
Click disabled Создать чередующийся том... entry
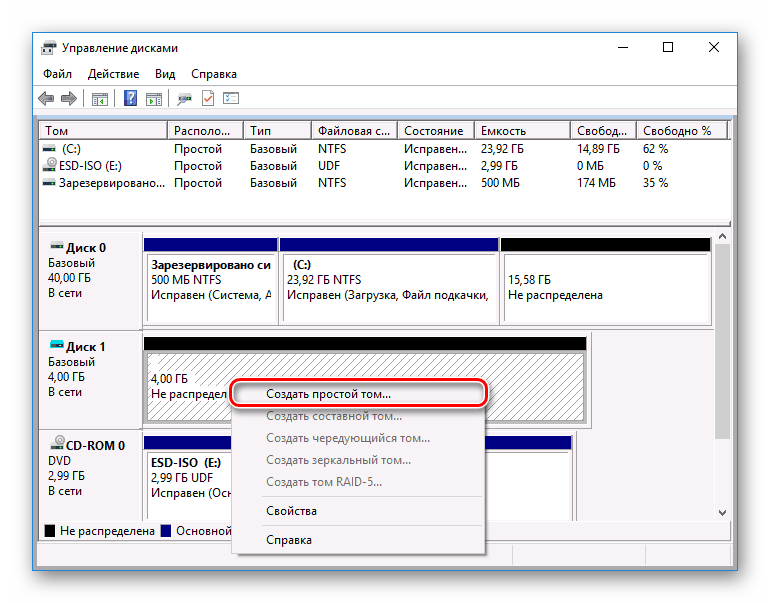[x=358, y=438]
